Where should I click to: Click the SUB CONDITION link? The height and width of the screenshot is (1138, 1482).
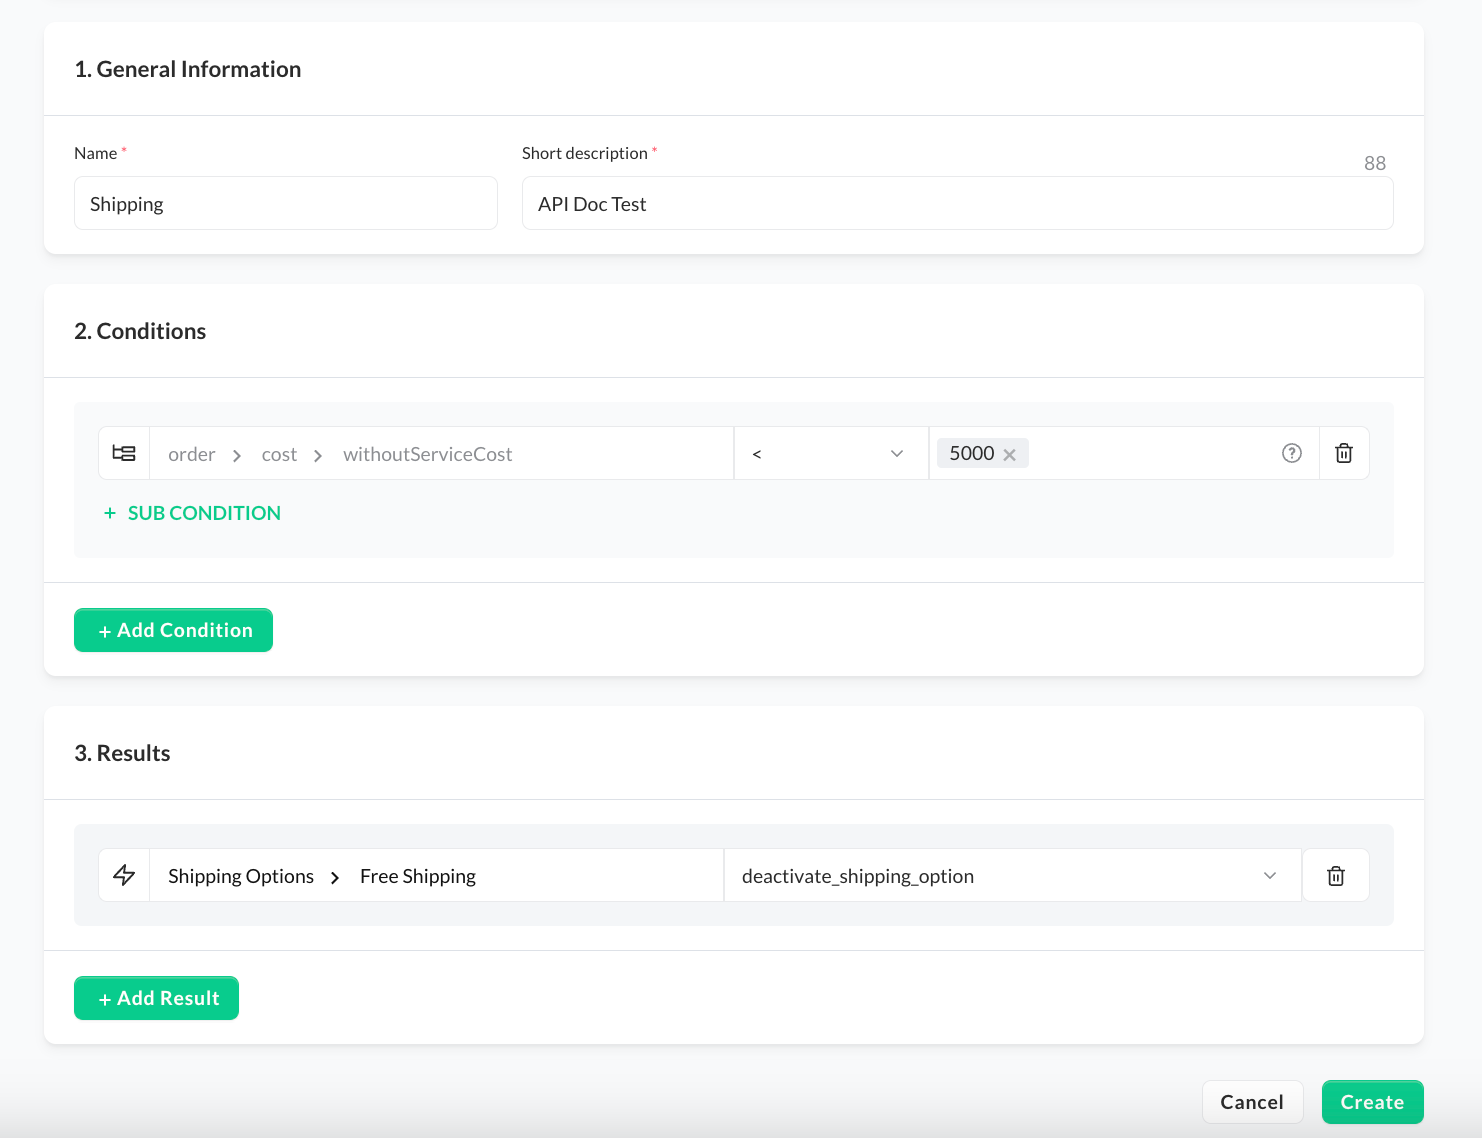click(204, 513)
